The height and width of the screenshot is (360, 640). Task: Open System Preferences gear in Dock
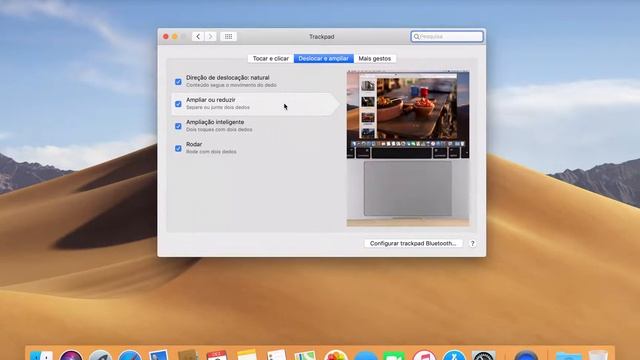(484, 356)
